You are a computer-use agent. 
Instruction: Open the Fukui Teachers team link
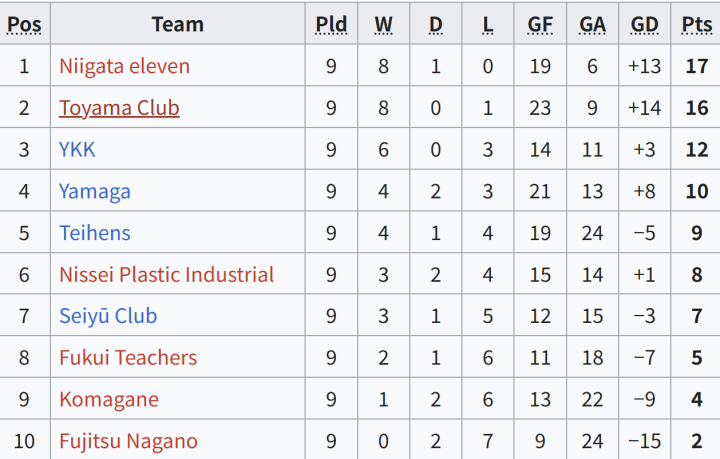[x=128, y=358]
